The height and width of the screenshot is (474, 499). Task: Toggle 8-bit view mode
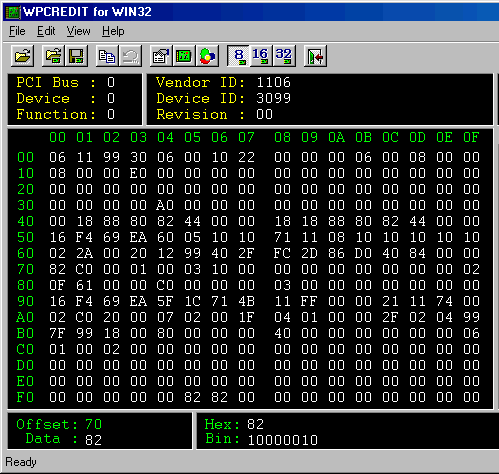click(x=238, y=56)
